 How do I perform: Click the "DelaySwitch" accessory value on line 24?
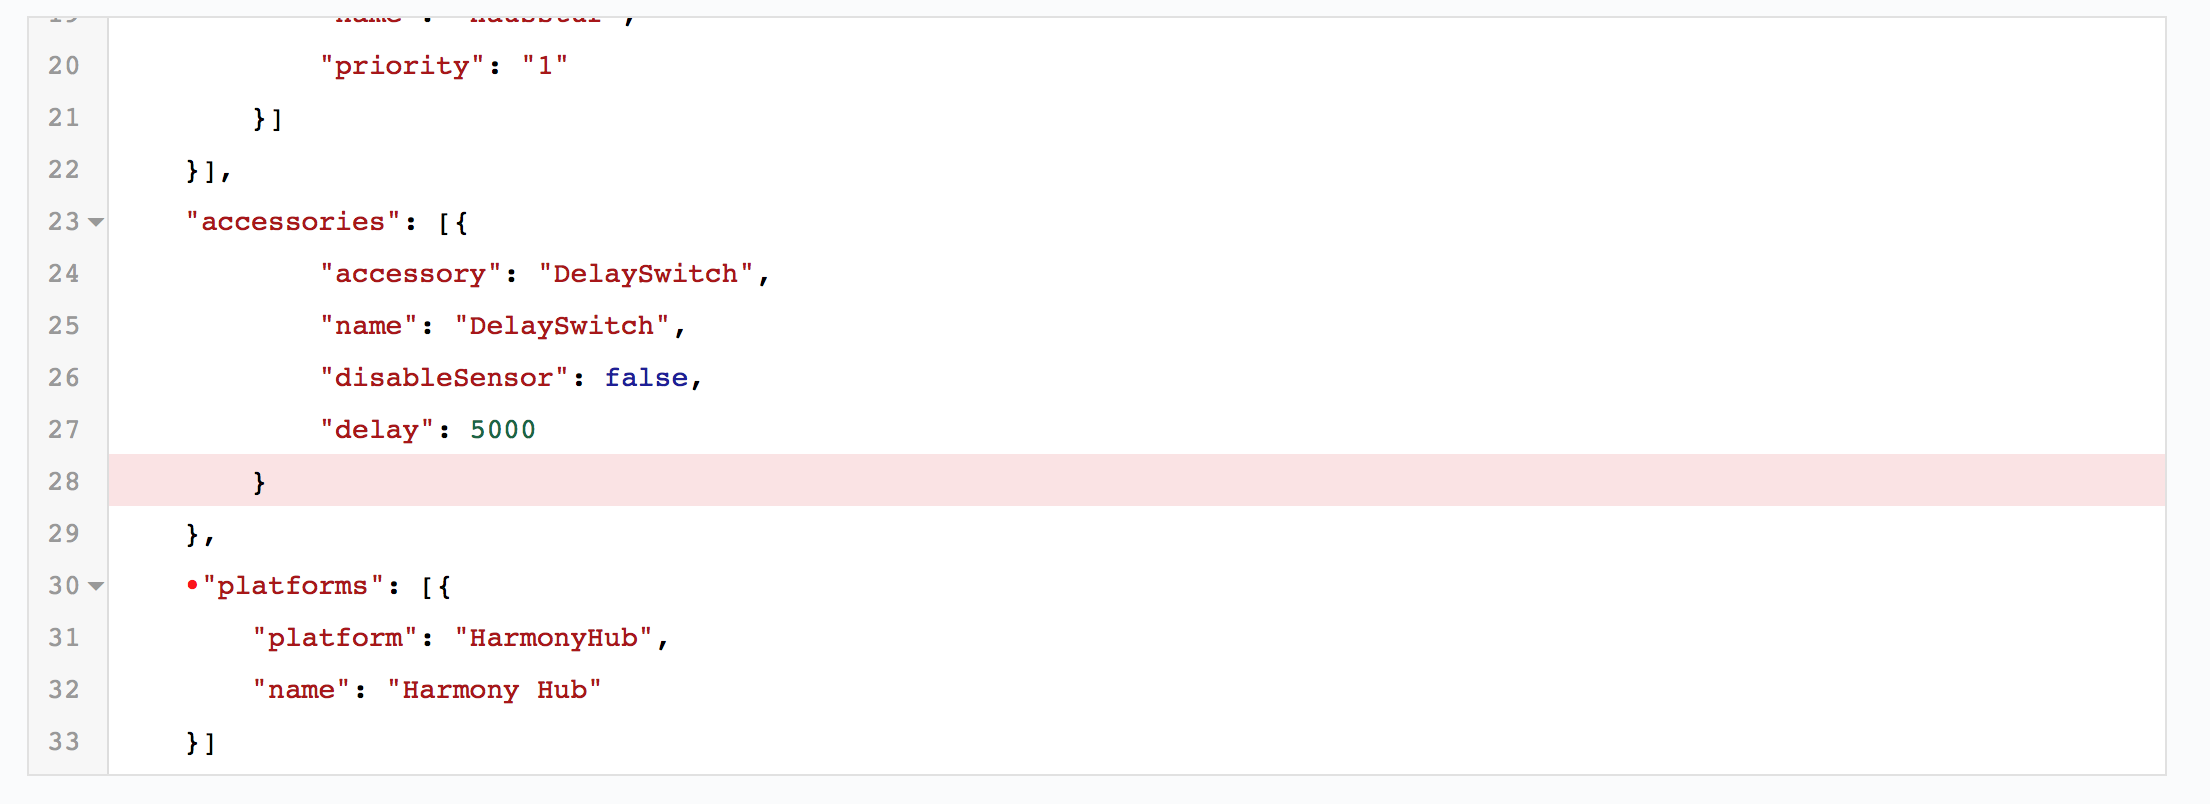click(x=645, y=273)
